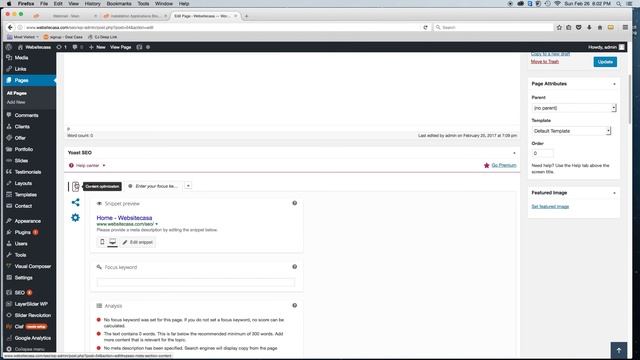The height and width of the screenshot is (360, 640).
Task: Open the Template dropdown
Action: 571,131
